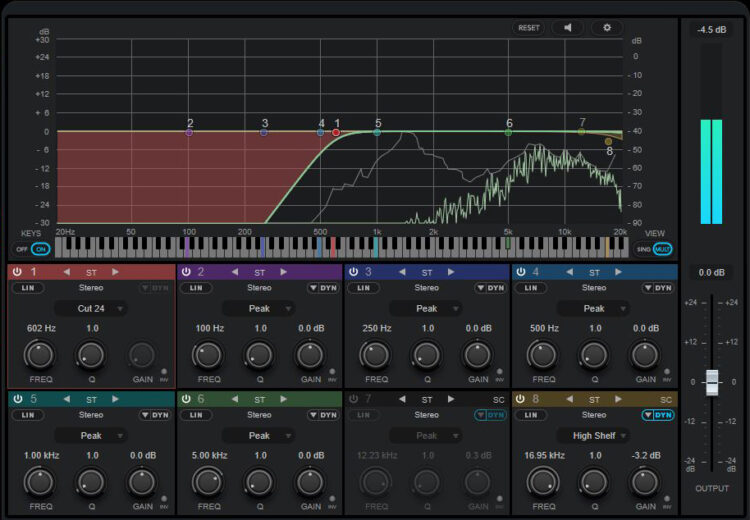The height and width of the screenshot is (520, 750).
Task: Open band 6 Peak filter type dropdown
Action: (x=259, y=436)
